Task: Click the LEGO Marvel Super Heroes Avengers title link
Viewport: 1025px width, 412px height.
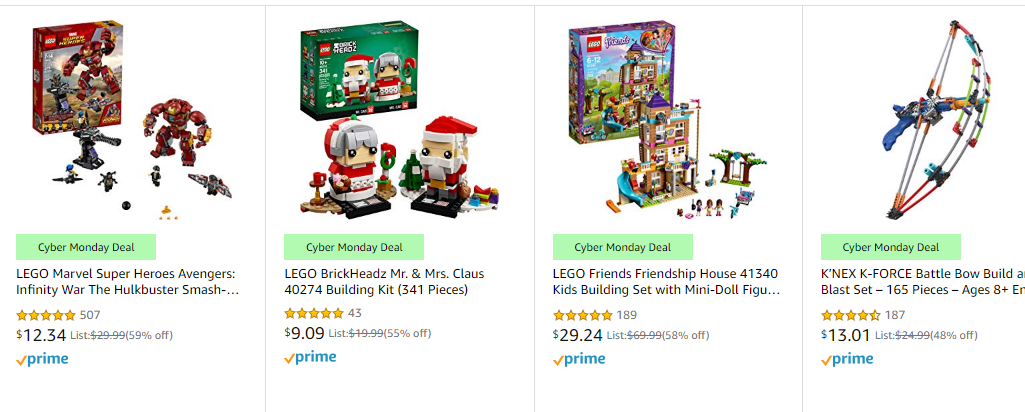Action: pyautogui.click(x=127, y=282)
